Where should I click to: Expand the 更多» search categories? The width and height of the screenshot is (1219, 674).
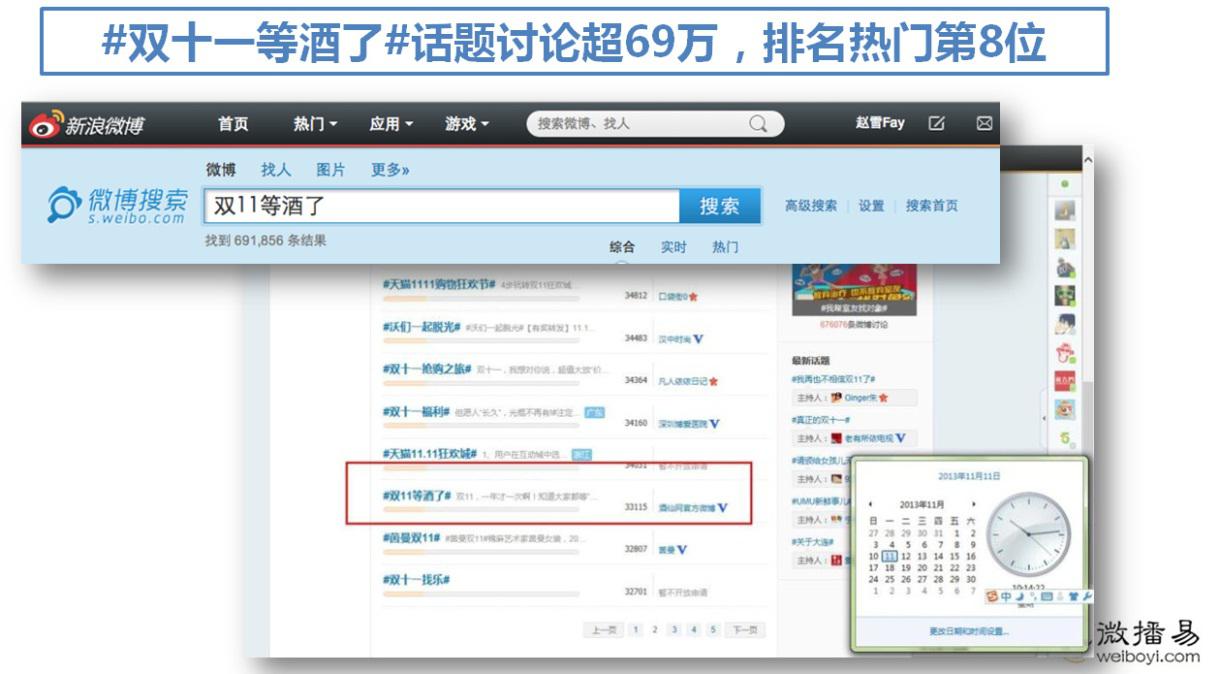click(x=390, y=170)
